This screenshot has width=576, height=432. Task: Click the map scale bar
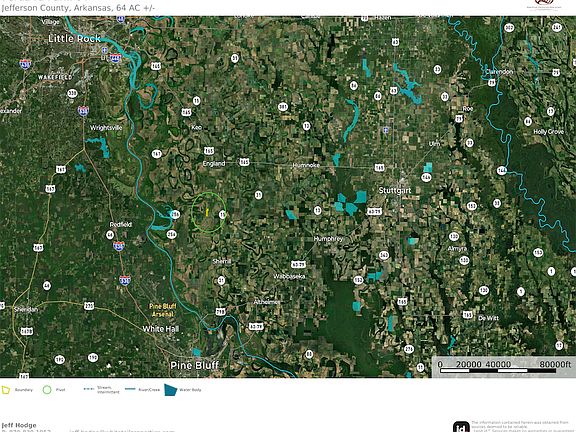click(498, 371)
